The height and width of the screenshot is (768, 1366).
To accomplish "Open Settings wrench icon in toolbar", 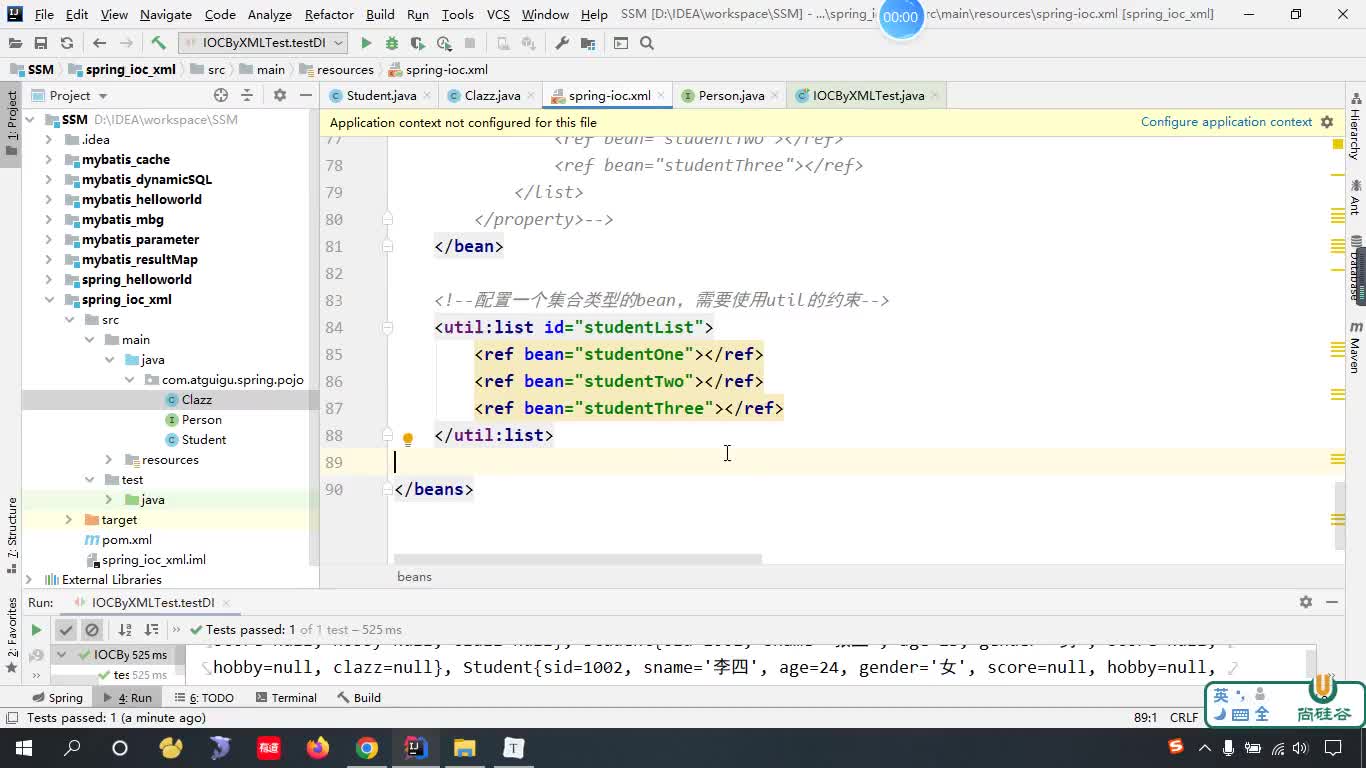I will click(x=562, y=43).
